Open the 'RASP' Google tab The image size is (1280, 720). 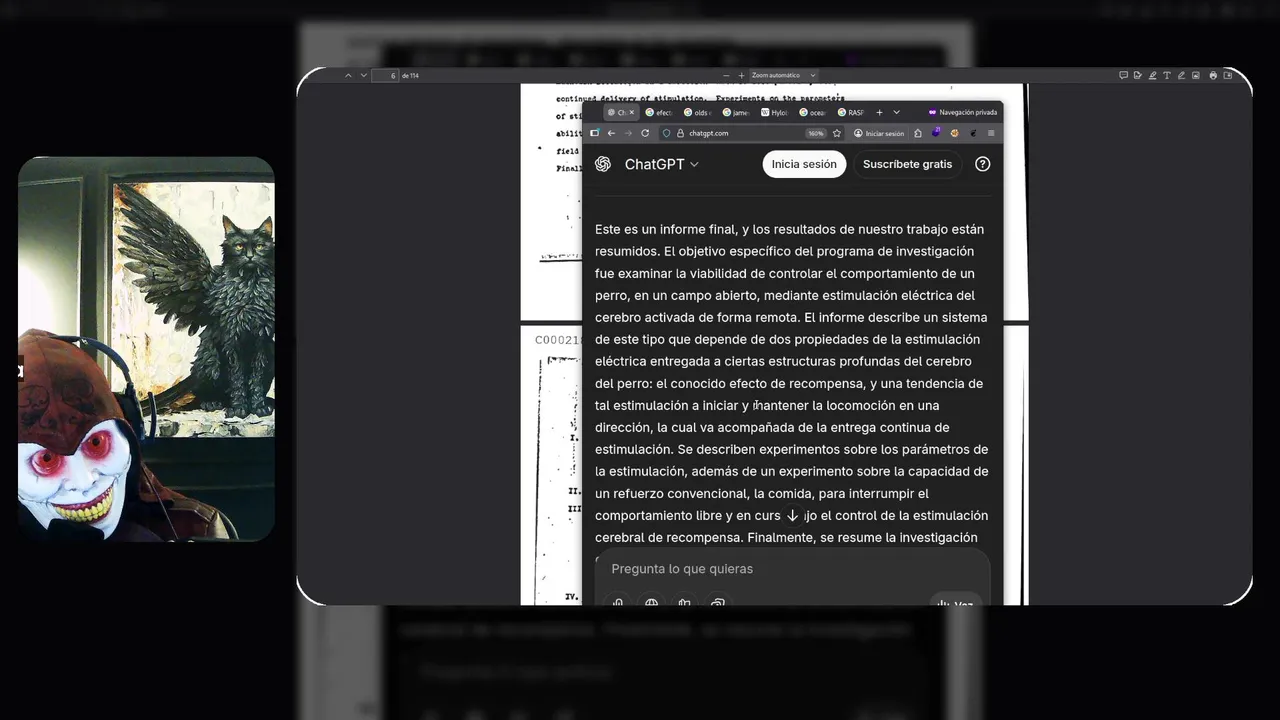pyautogui.click(x=851, y=113)
